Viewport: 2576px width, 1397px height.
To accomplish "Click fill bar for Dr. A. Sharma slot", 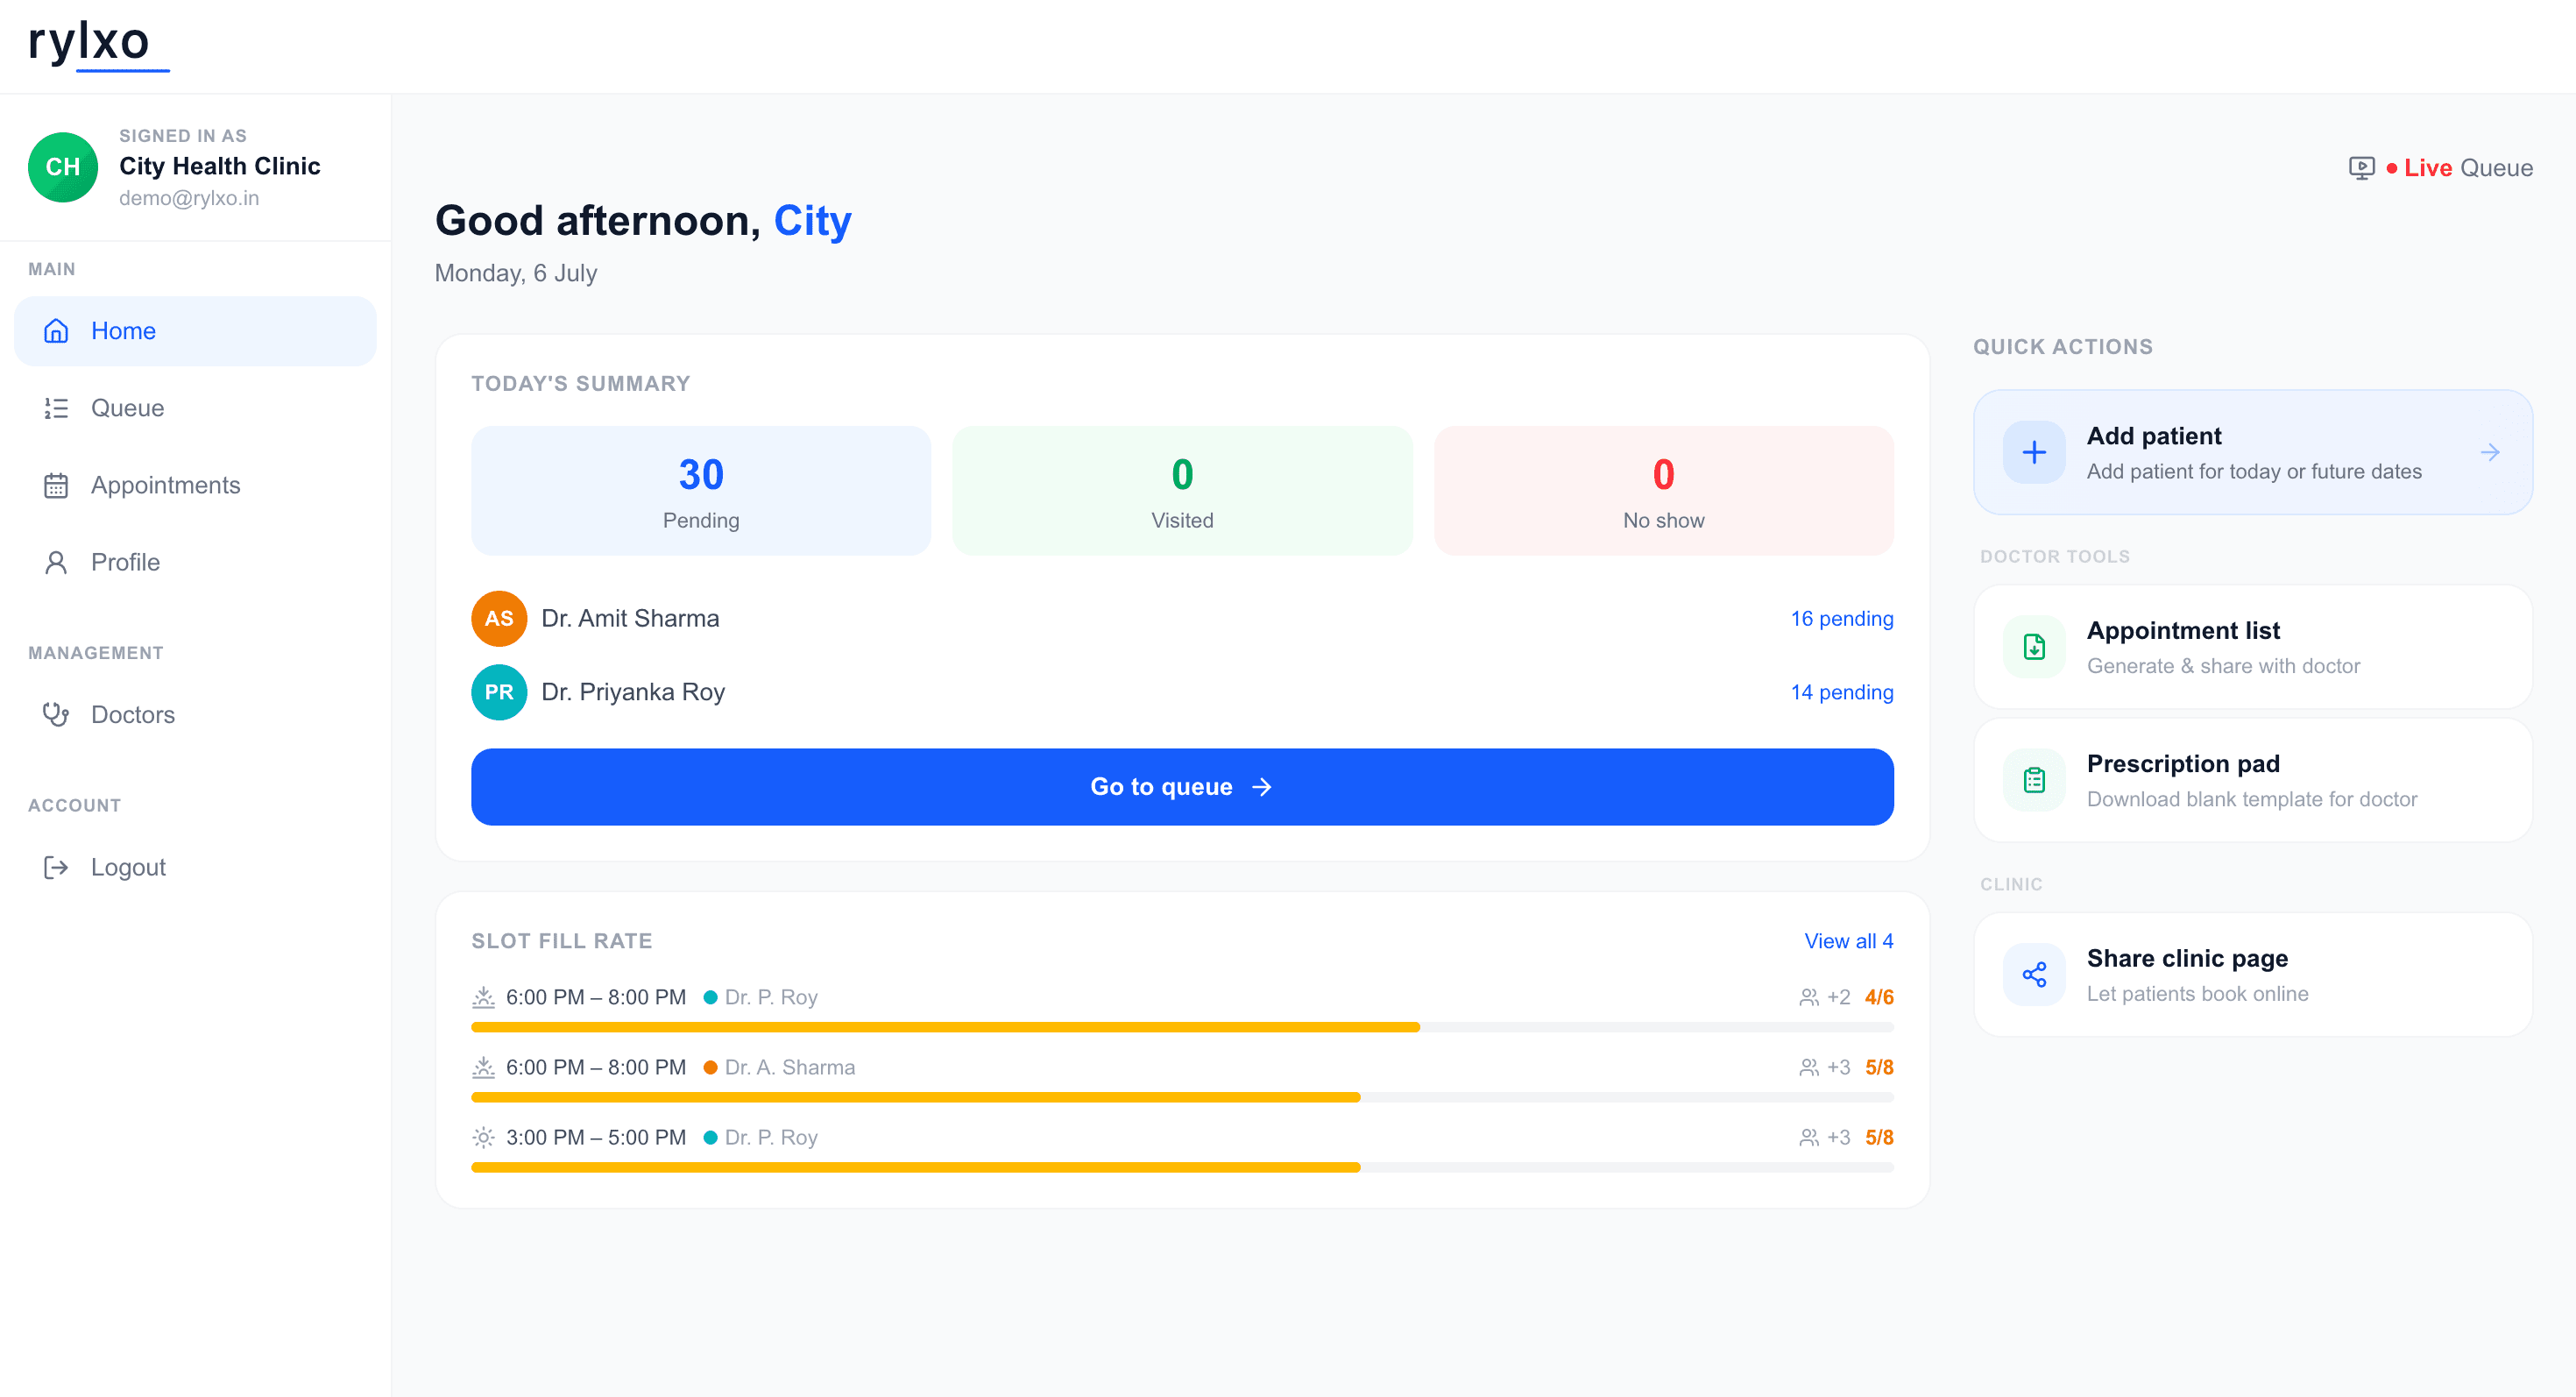I will click(x=1182, y=1097).
